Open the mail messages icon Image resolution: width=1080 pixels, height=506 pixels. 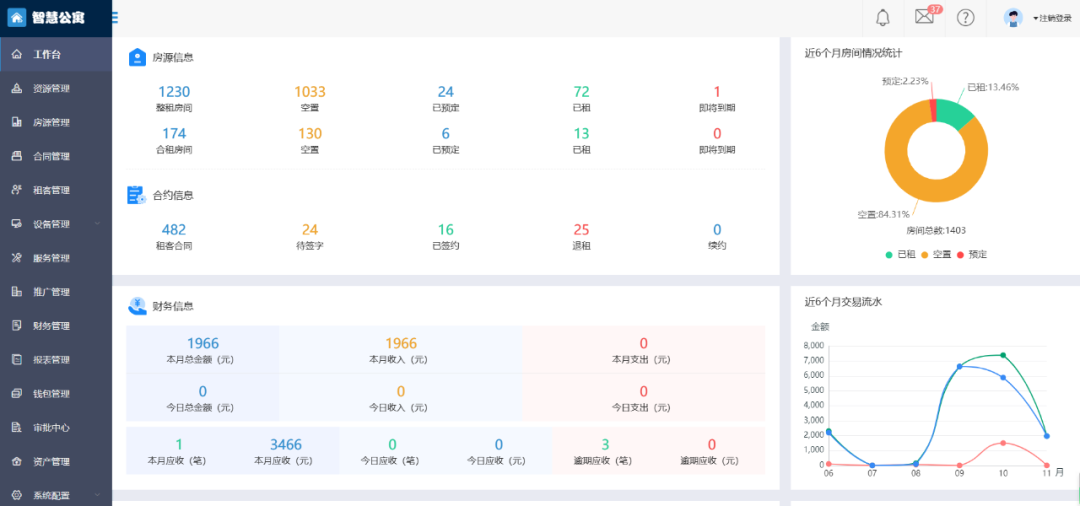[924, 17]
